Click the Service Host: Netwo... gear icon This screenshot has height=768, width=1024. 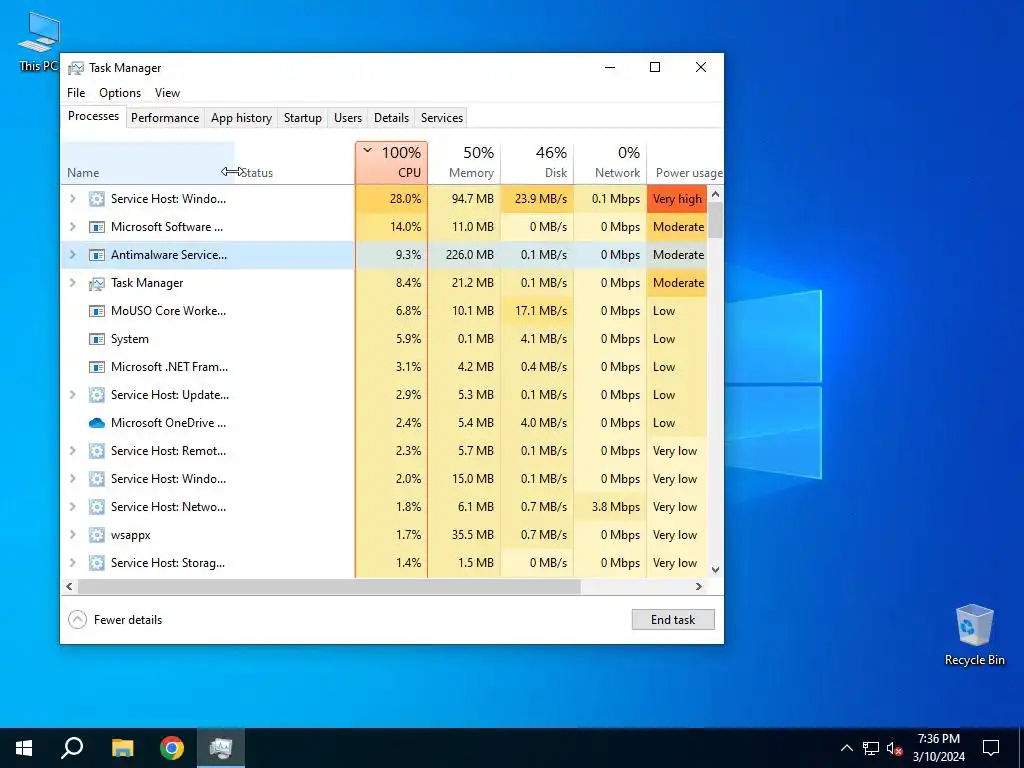[x=97, y=507]
